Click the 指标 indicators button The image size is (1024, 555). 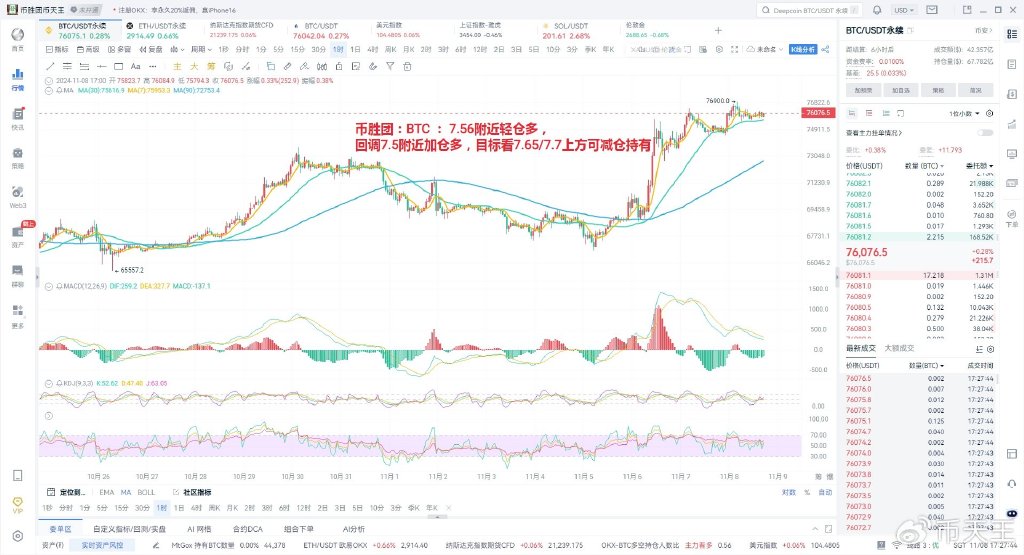(57, 50)
